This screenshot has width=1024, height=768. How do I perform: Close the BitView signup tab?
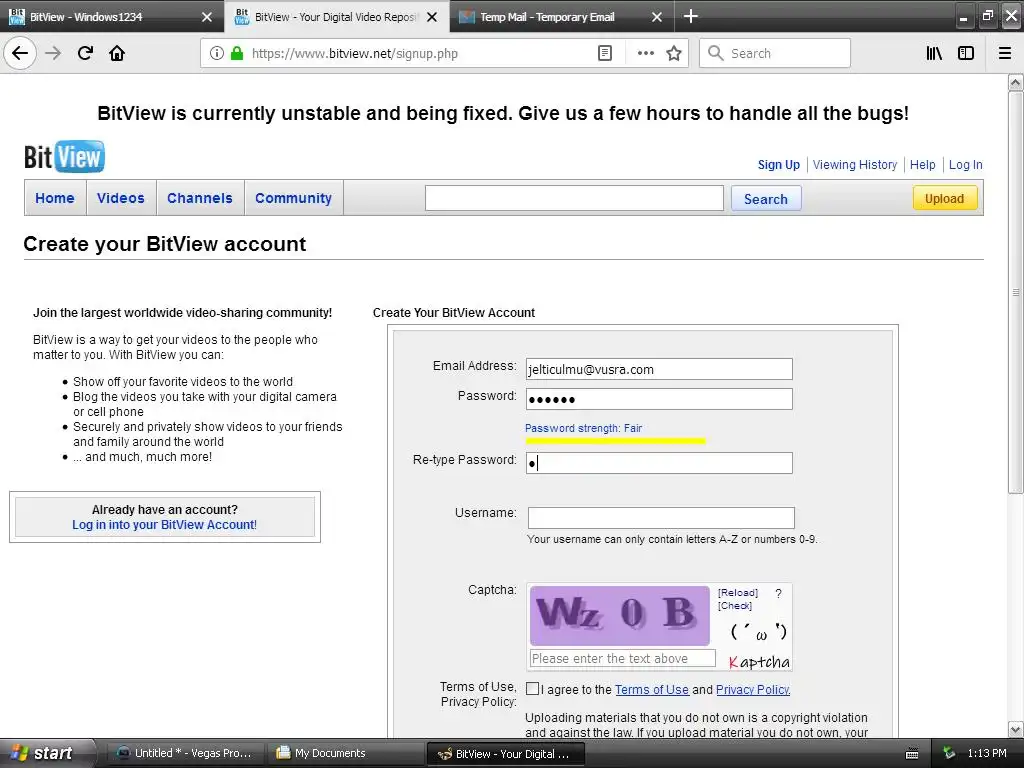432,17
